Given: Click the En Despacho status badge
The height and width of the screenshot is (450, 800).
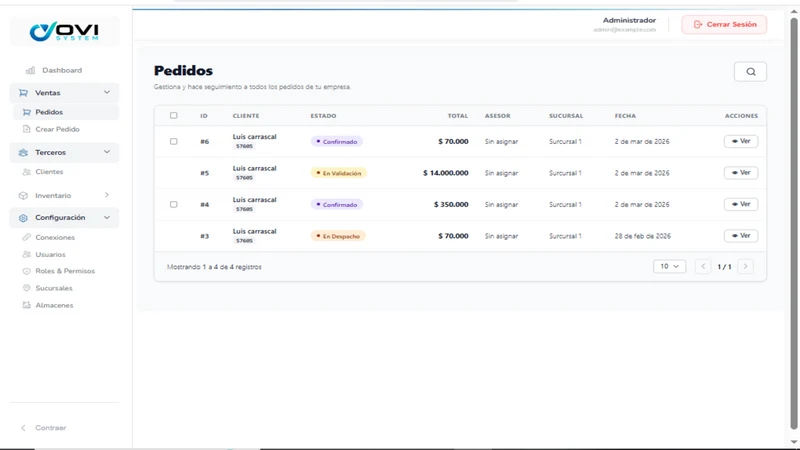Looking at the screenshot, I should tap(338, 236).
